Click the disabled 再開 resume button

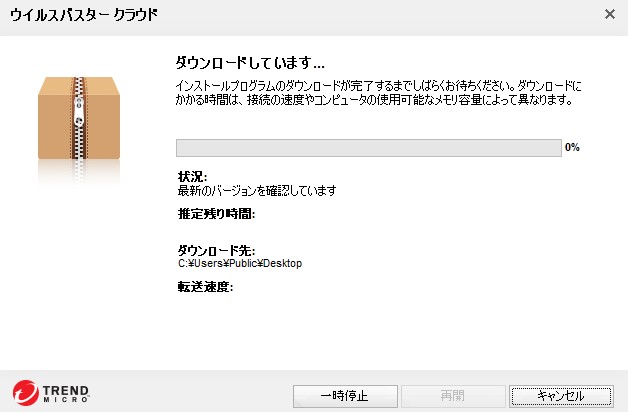[x=453, y=396]
